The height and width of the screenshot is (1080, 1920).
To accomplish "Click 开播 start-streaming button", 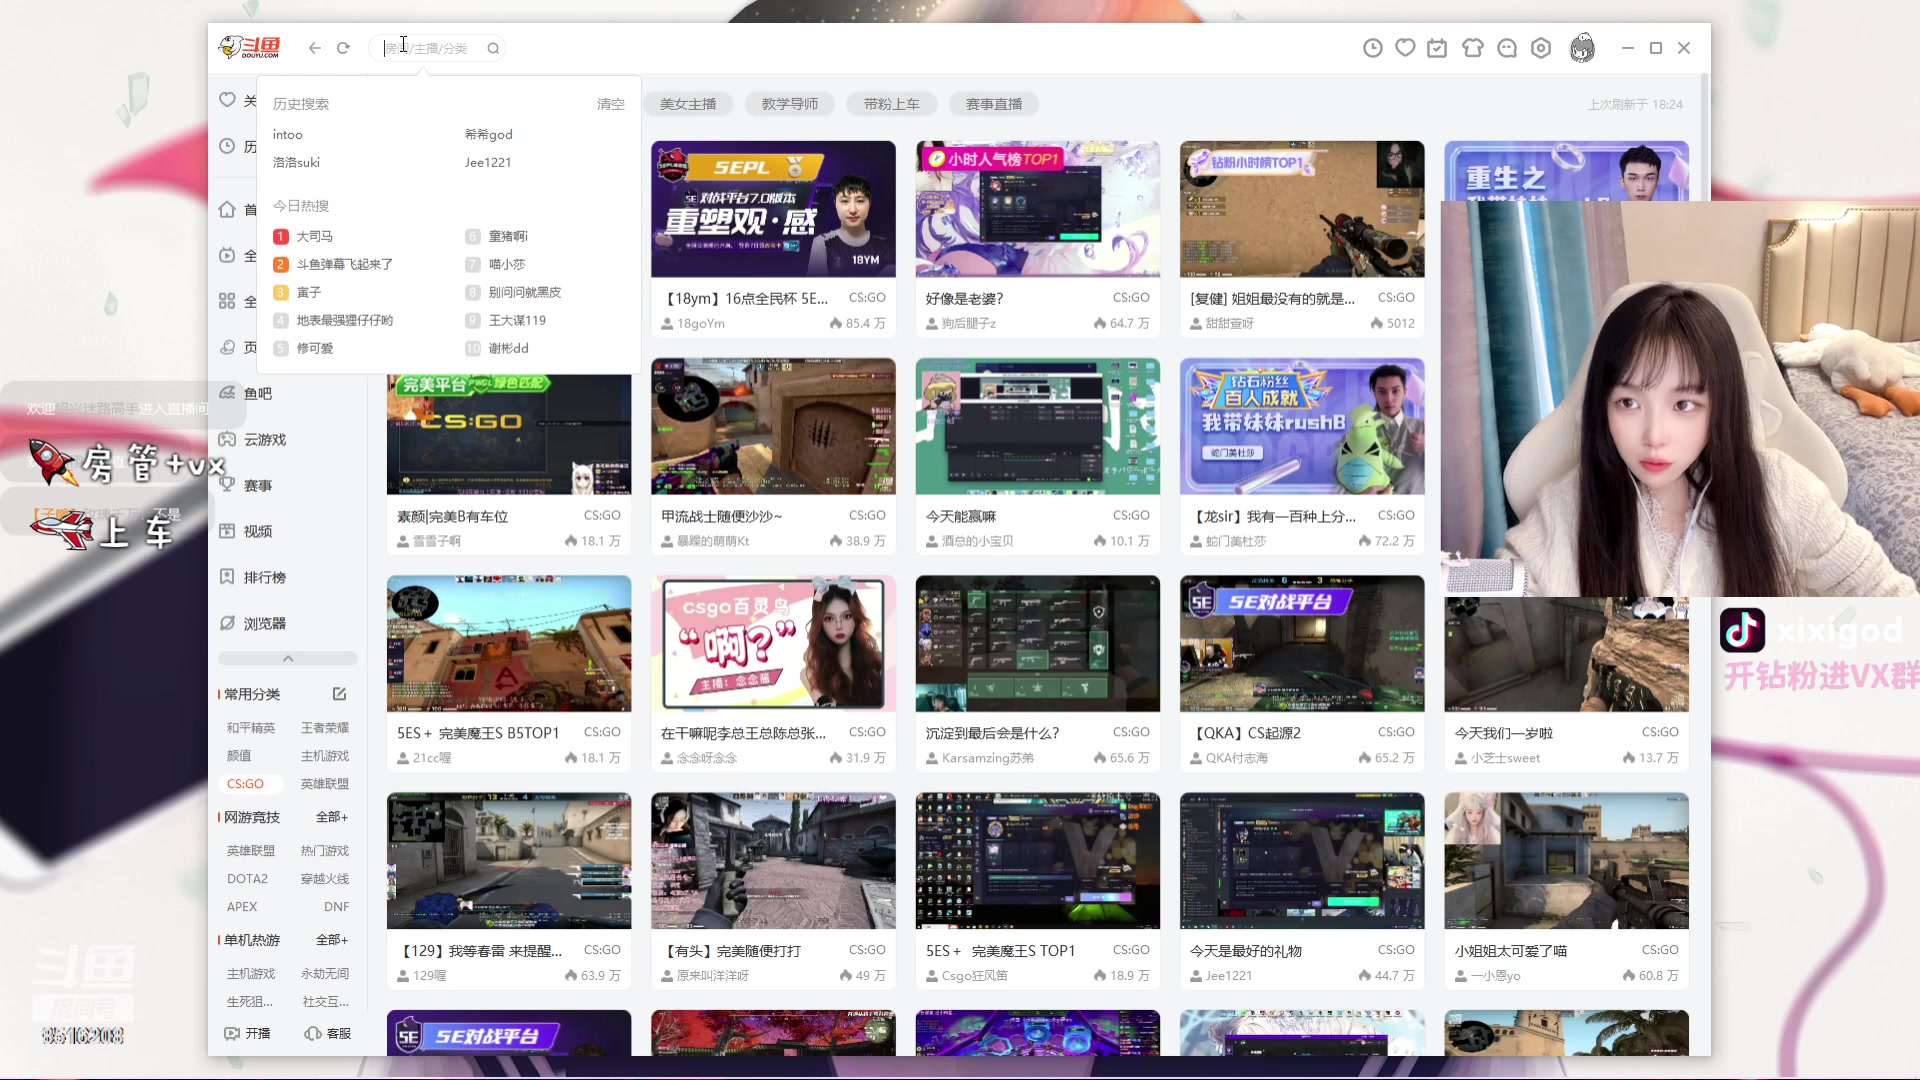I will coord(247,1033).
